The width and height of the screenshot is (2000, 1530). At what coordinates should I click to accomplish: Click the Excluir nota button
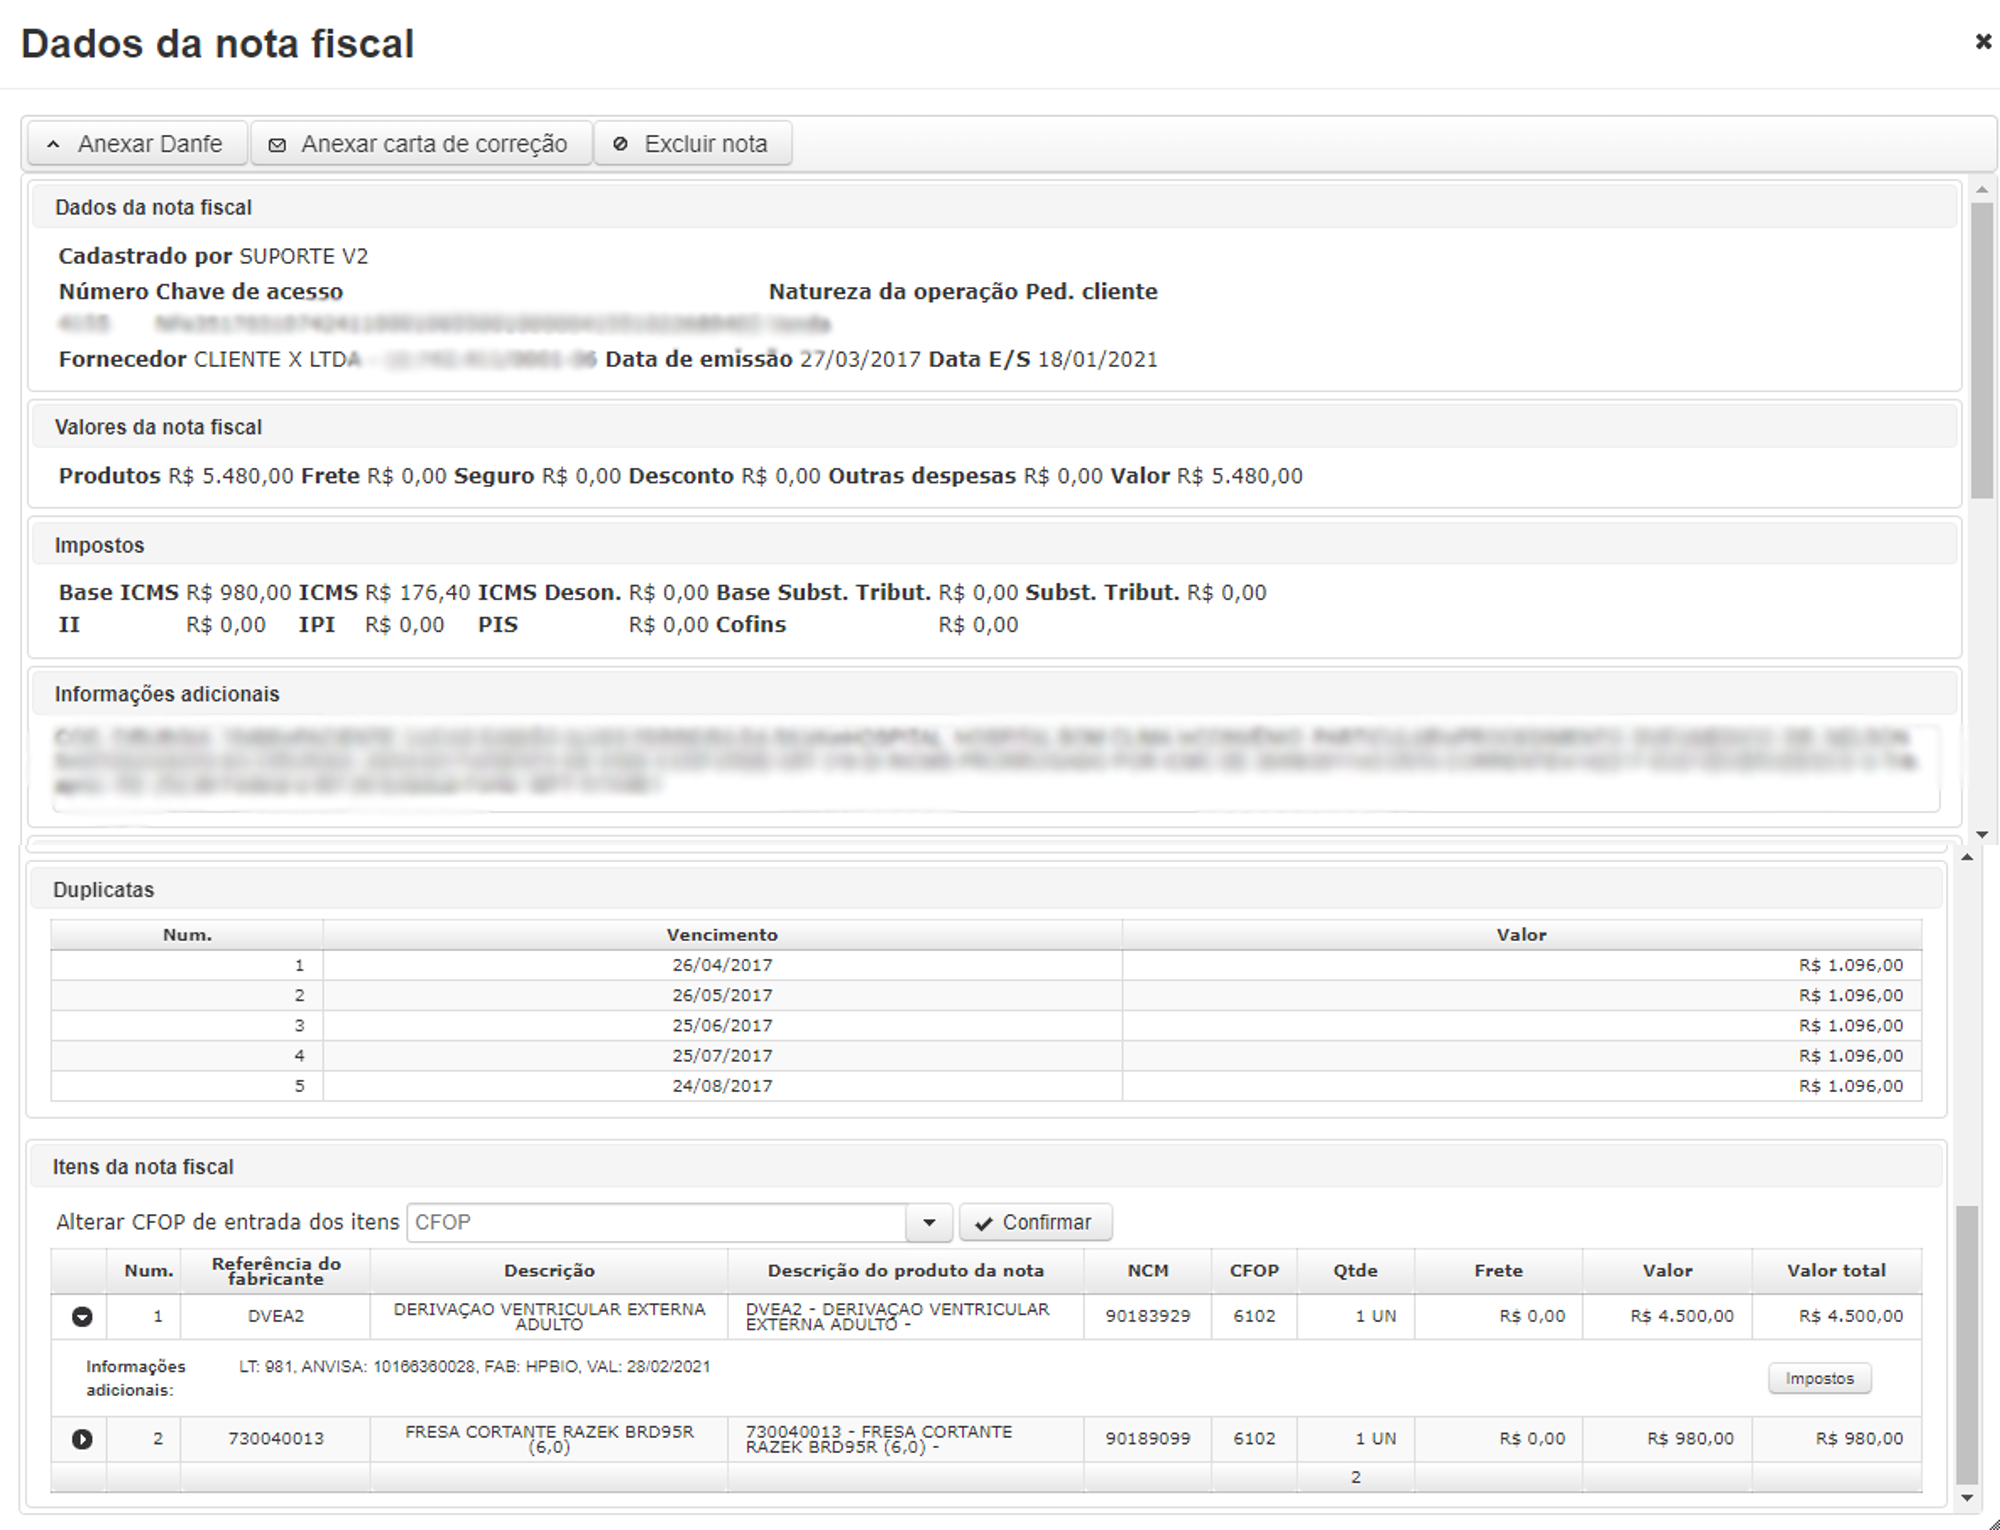click(692, 144)
